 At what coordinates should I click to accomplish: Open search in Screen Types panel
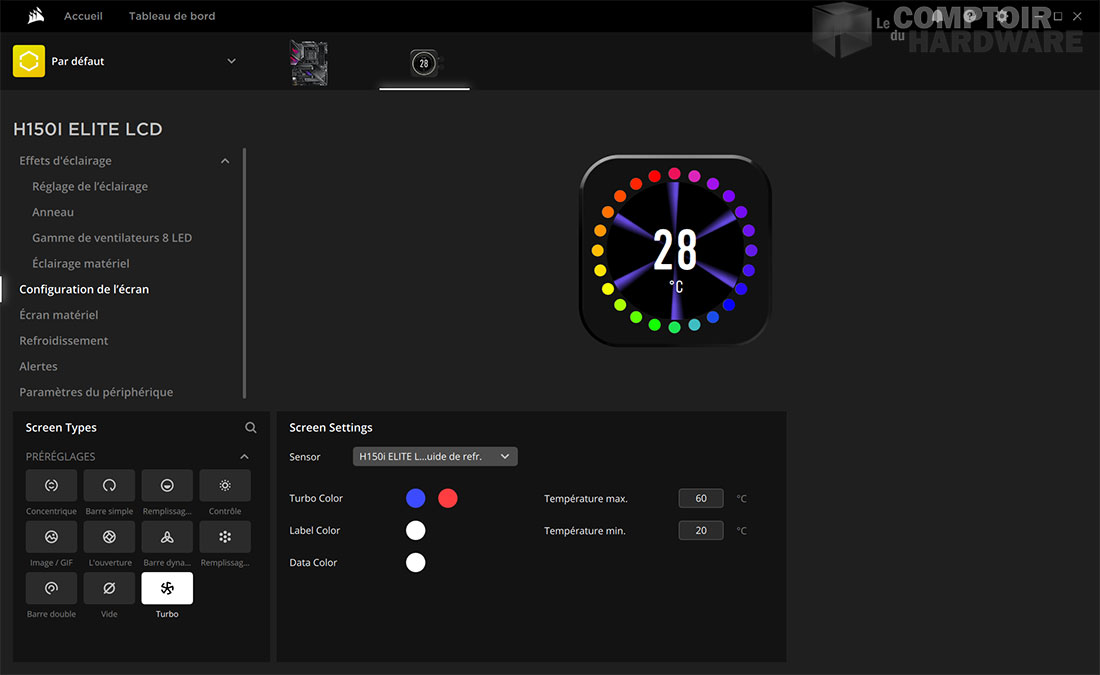point(251,428)
